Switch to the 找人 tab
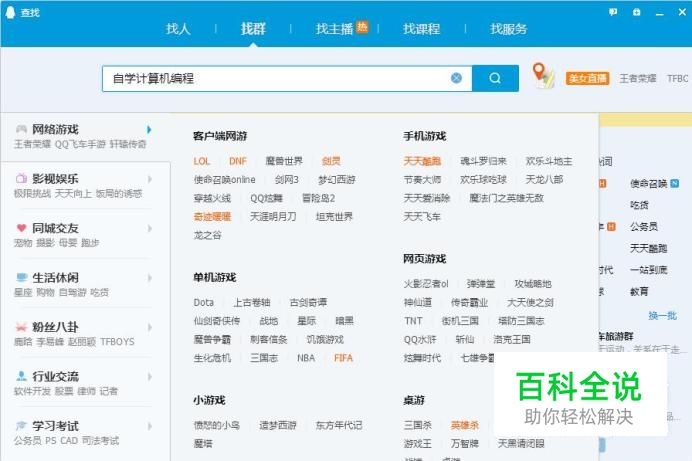This screenshot has height=461, width=692. pos(178,29)
